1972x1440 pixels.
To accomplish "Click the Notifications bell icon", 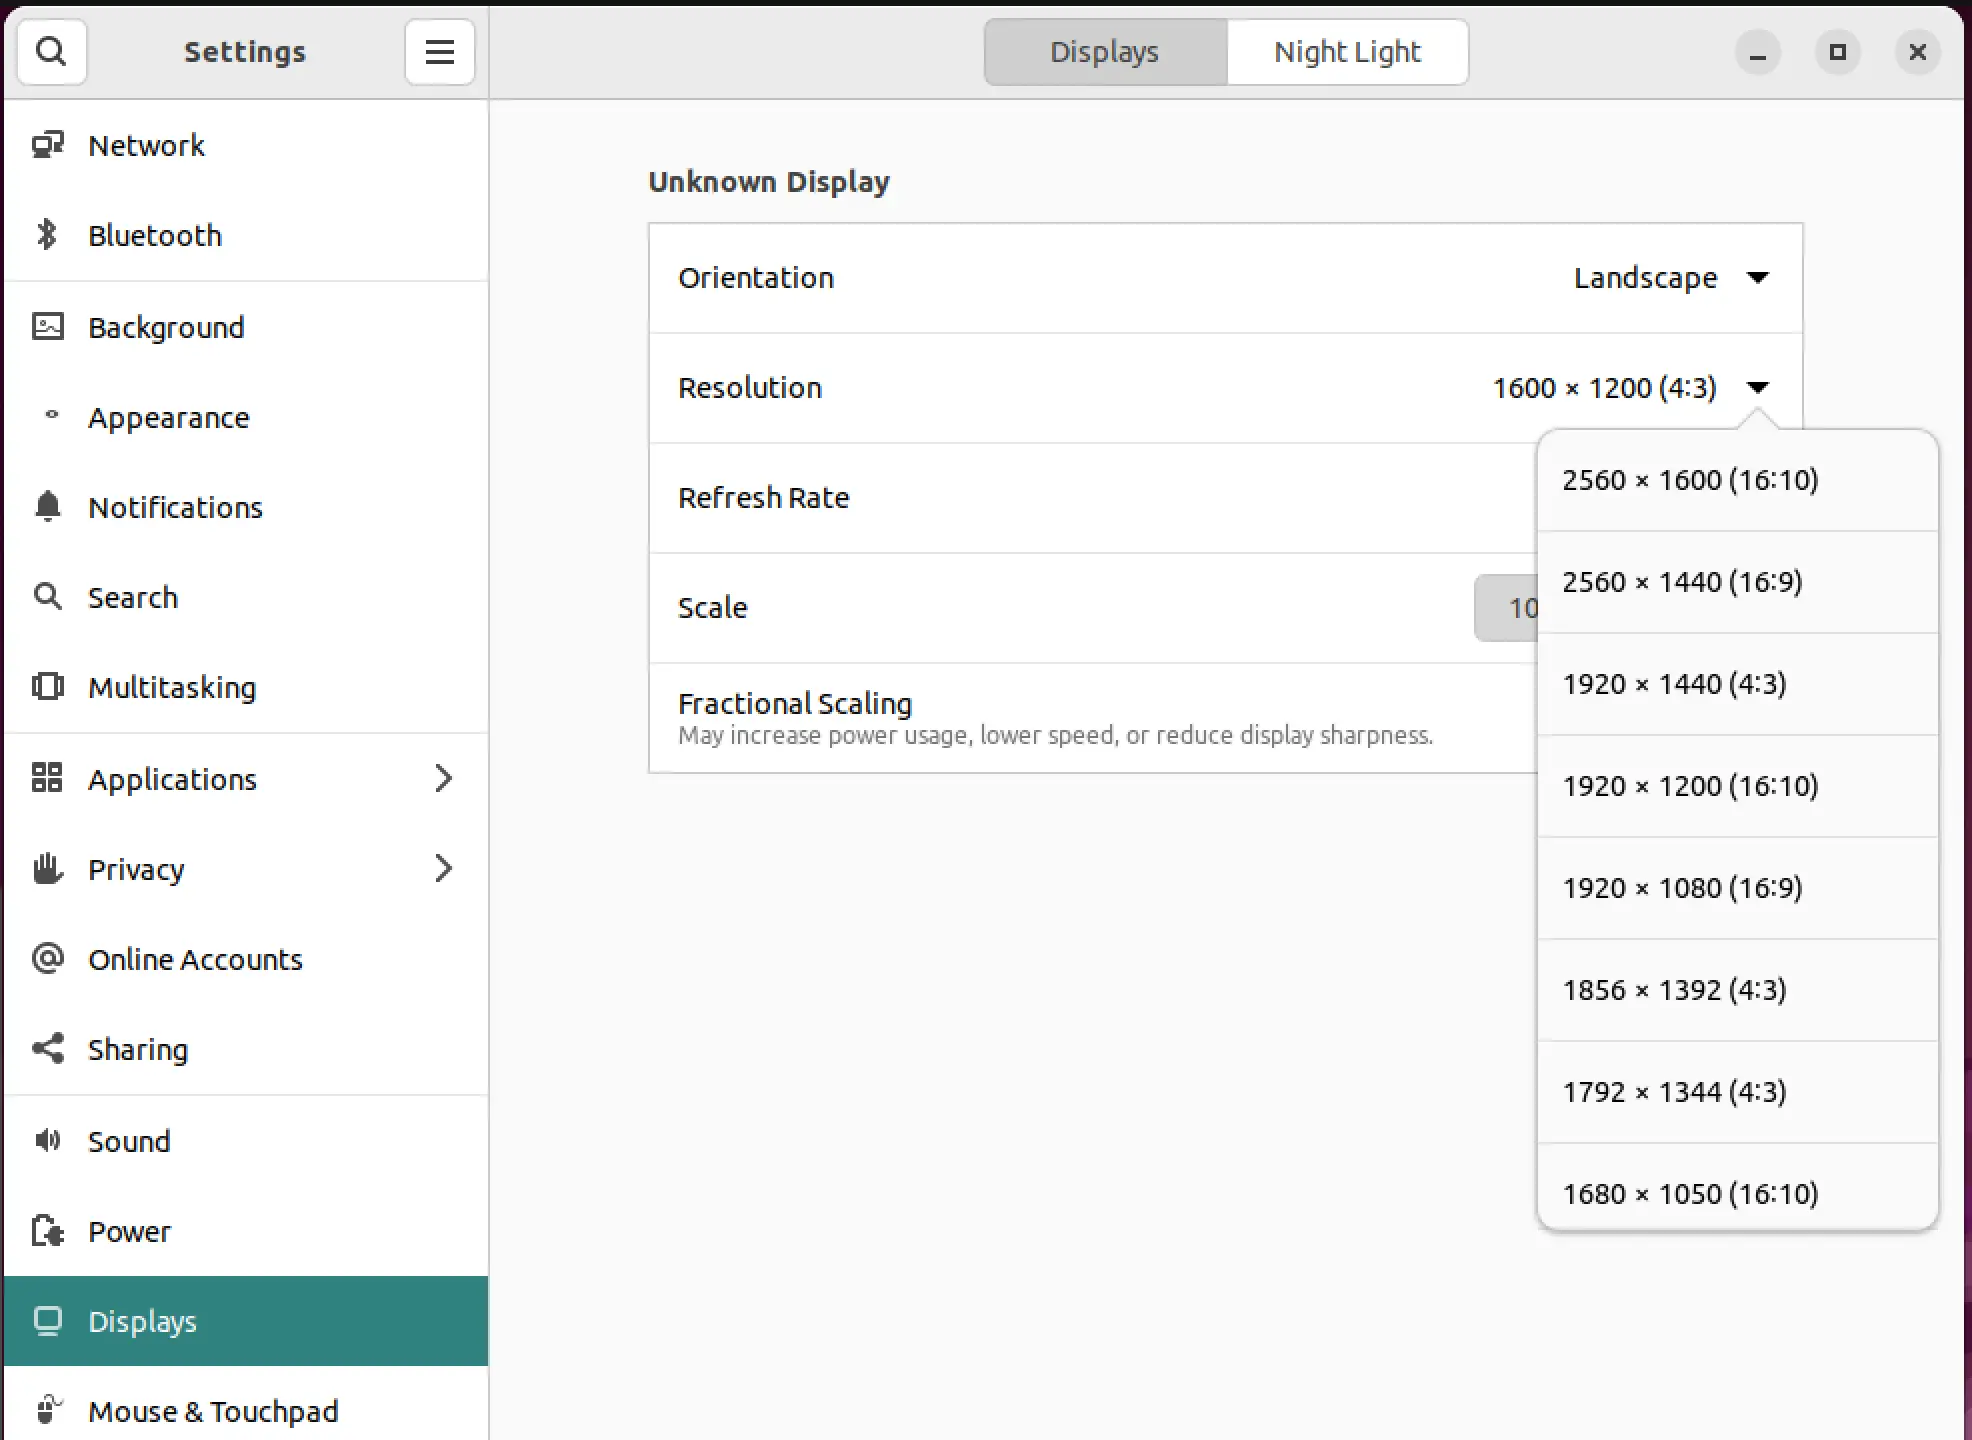I will tap(47, 507).
